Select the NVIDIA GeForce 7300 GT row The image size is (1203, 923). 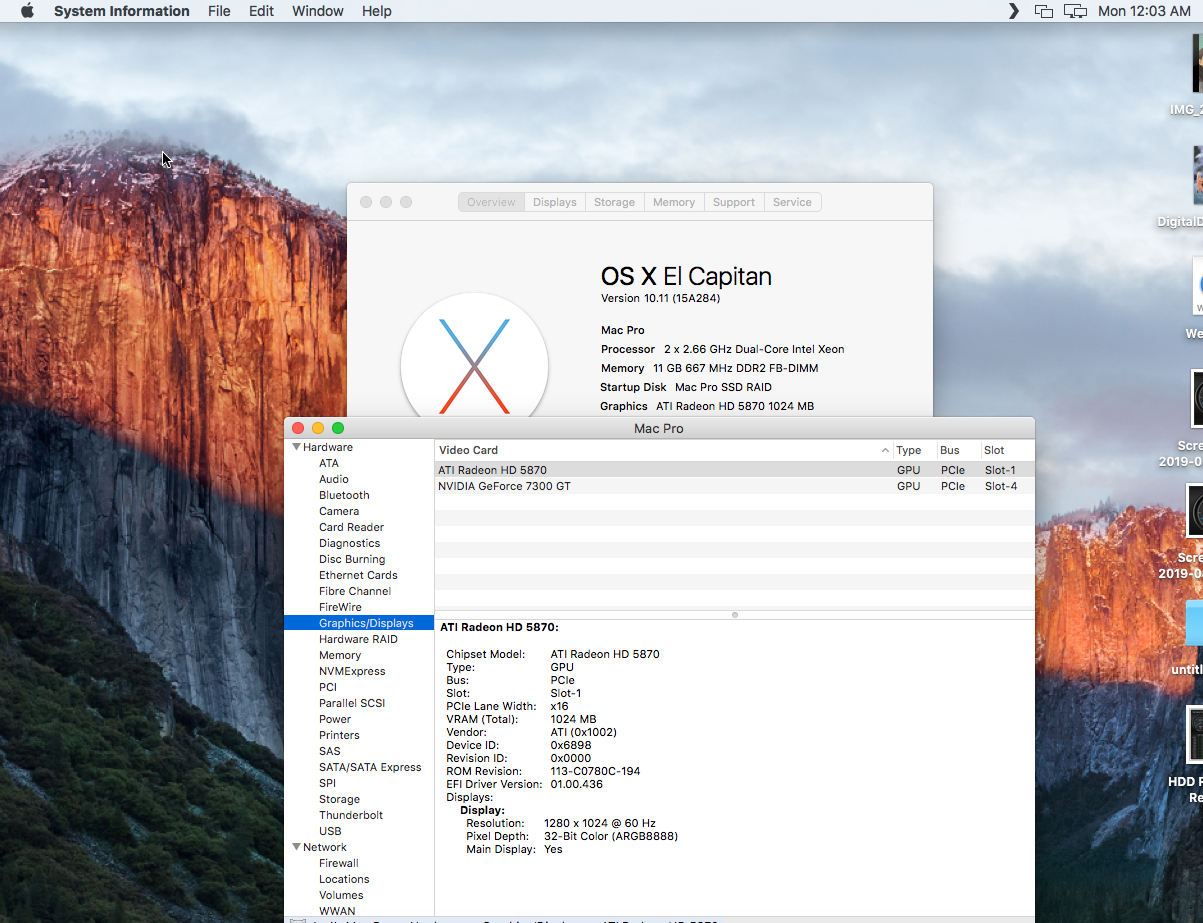(735, 486)
